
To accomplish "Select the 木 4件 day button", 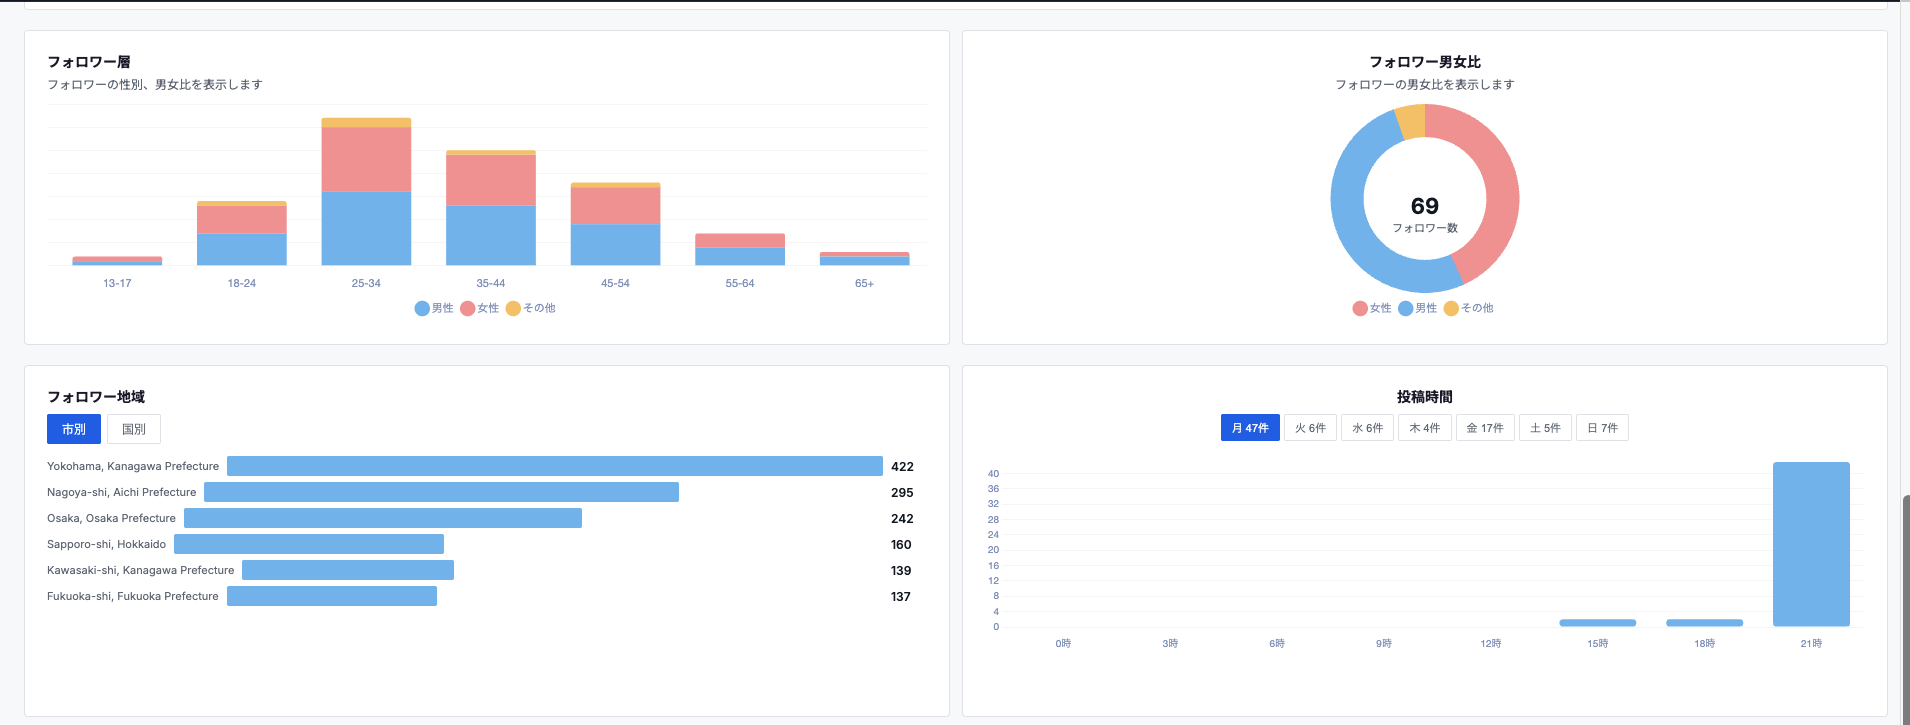I will [1424, 428].
